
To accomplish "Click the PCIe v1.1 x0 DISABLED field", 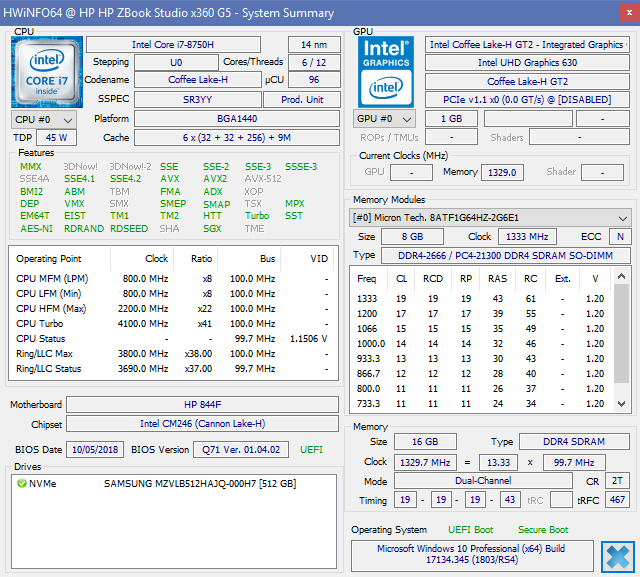I will pos(527,100).
